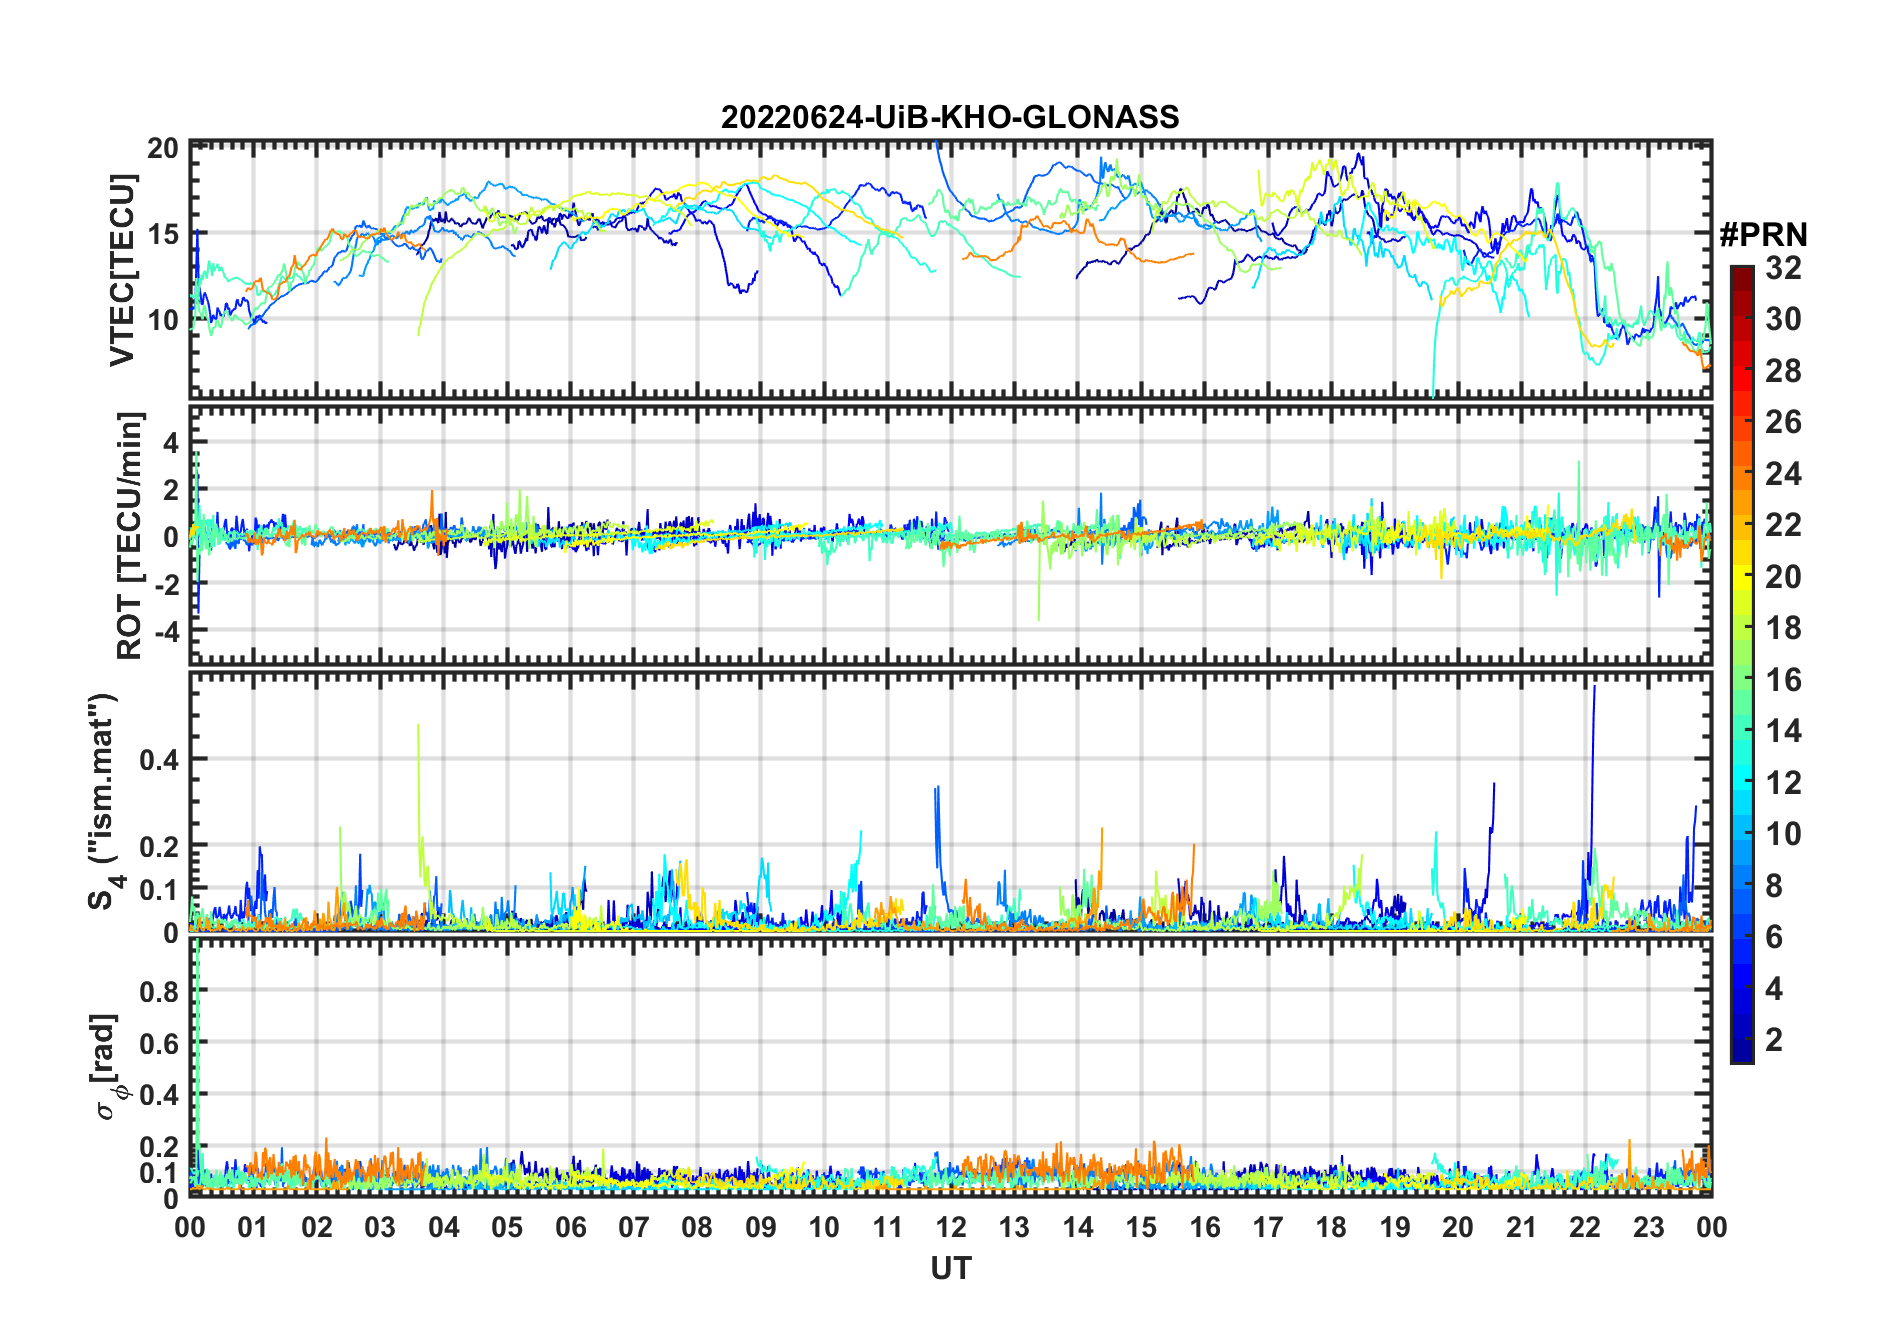
Task: Click S4 y-axis tick label 0.2
Action: click(x=159, y=846)
